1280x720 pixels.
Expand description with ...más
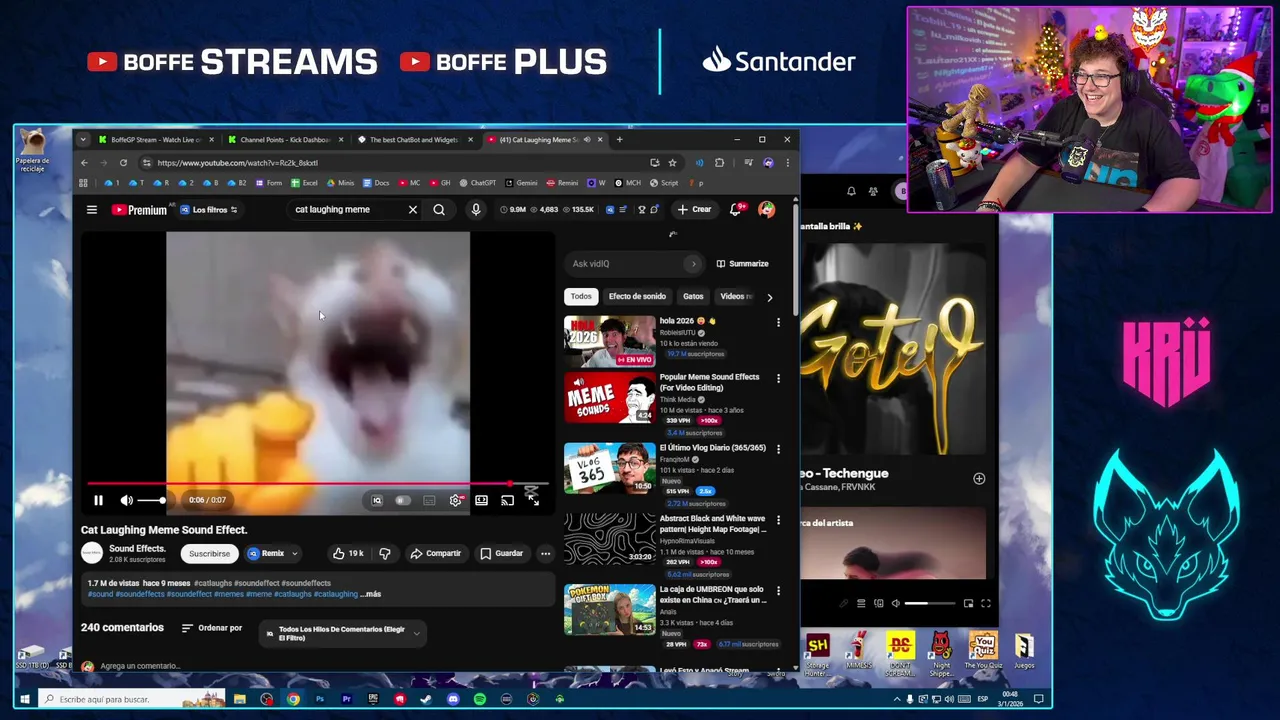pos(370,594)
